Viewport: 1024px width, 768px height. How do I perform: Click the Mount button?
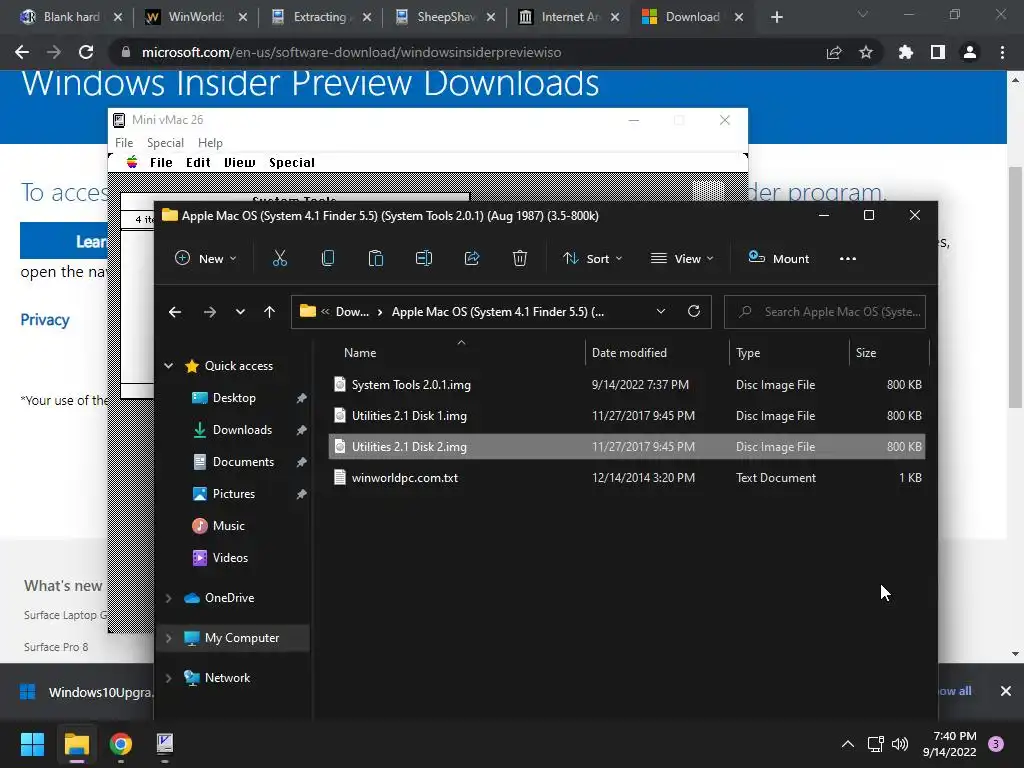[778, 259]
